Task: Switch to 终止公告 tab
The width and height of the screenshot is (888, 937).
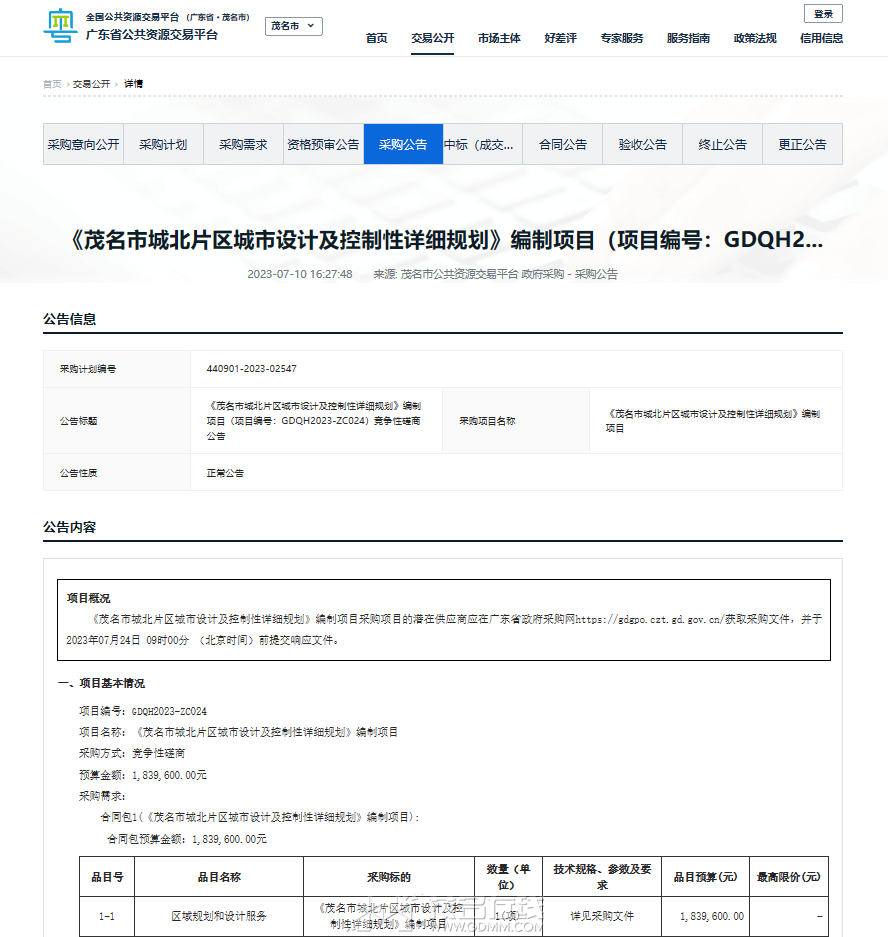Action: pyautogui.click(x=722, y=144)
